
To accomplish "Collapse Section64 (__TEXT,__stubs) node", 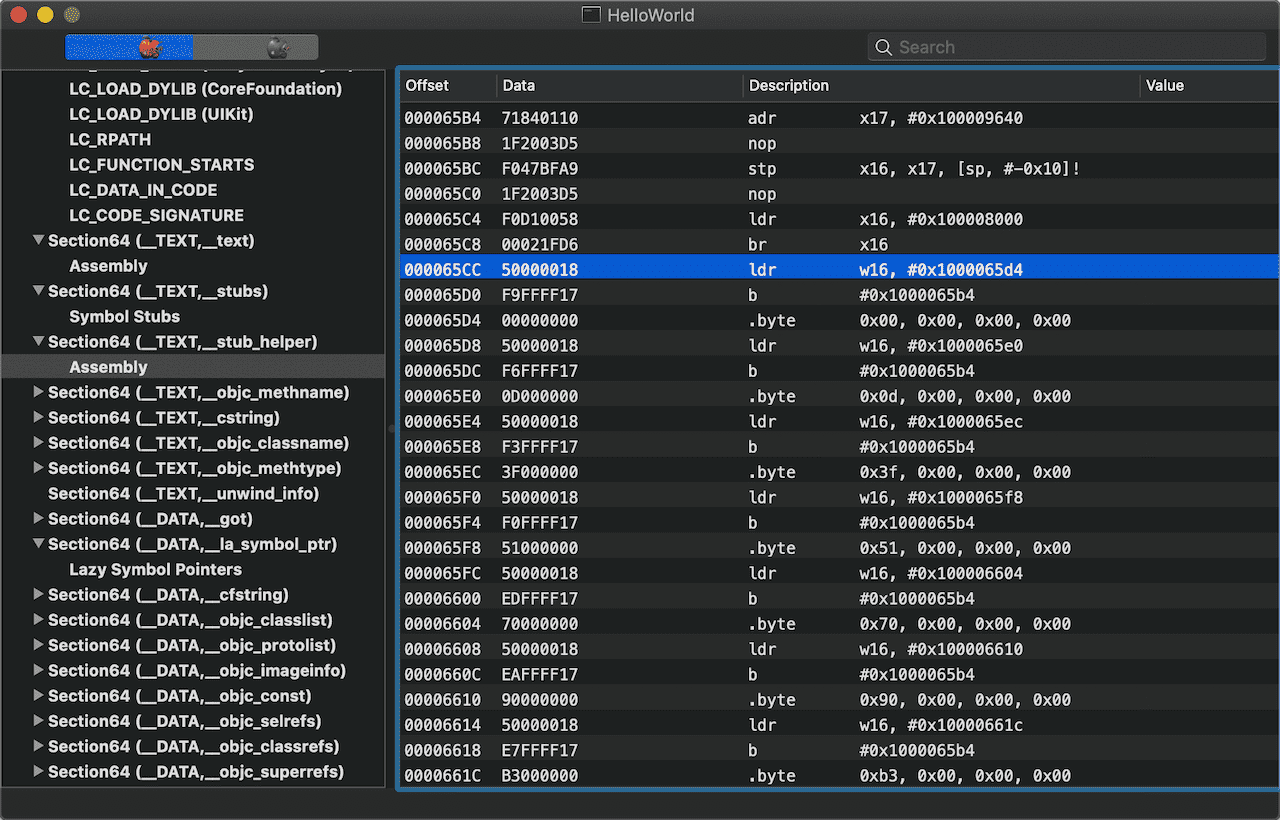I will click(39, 291).
